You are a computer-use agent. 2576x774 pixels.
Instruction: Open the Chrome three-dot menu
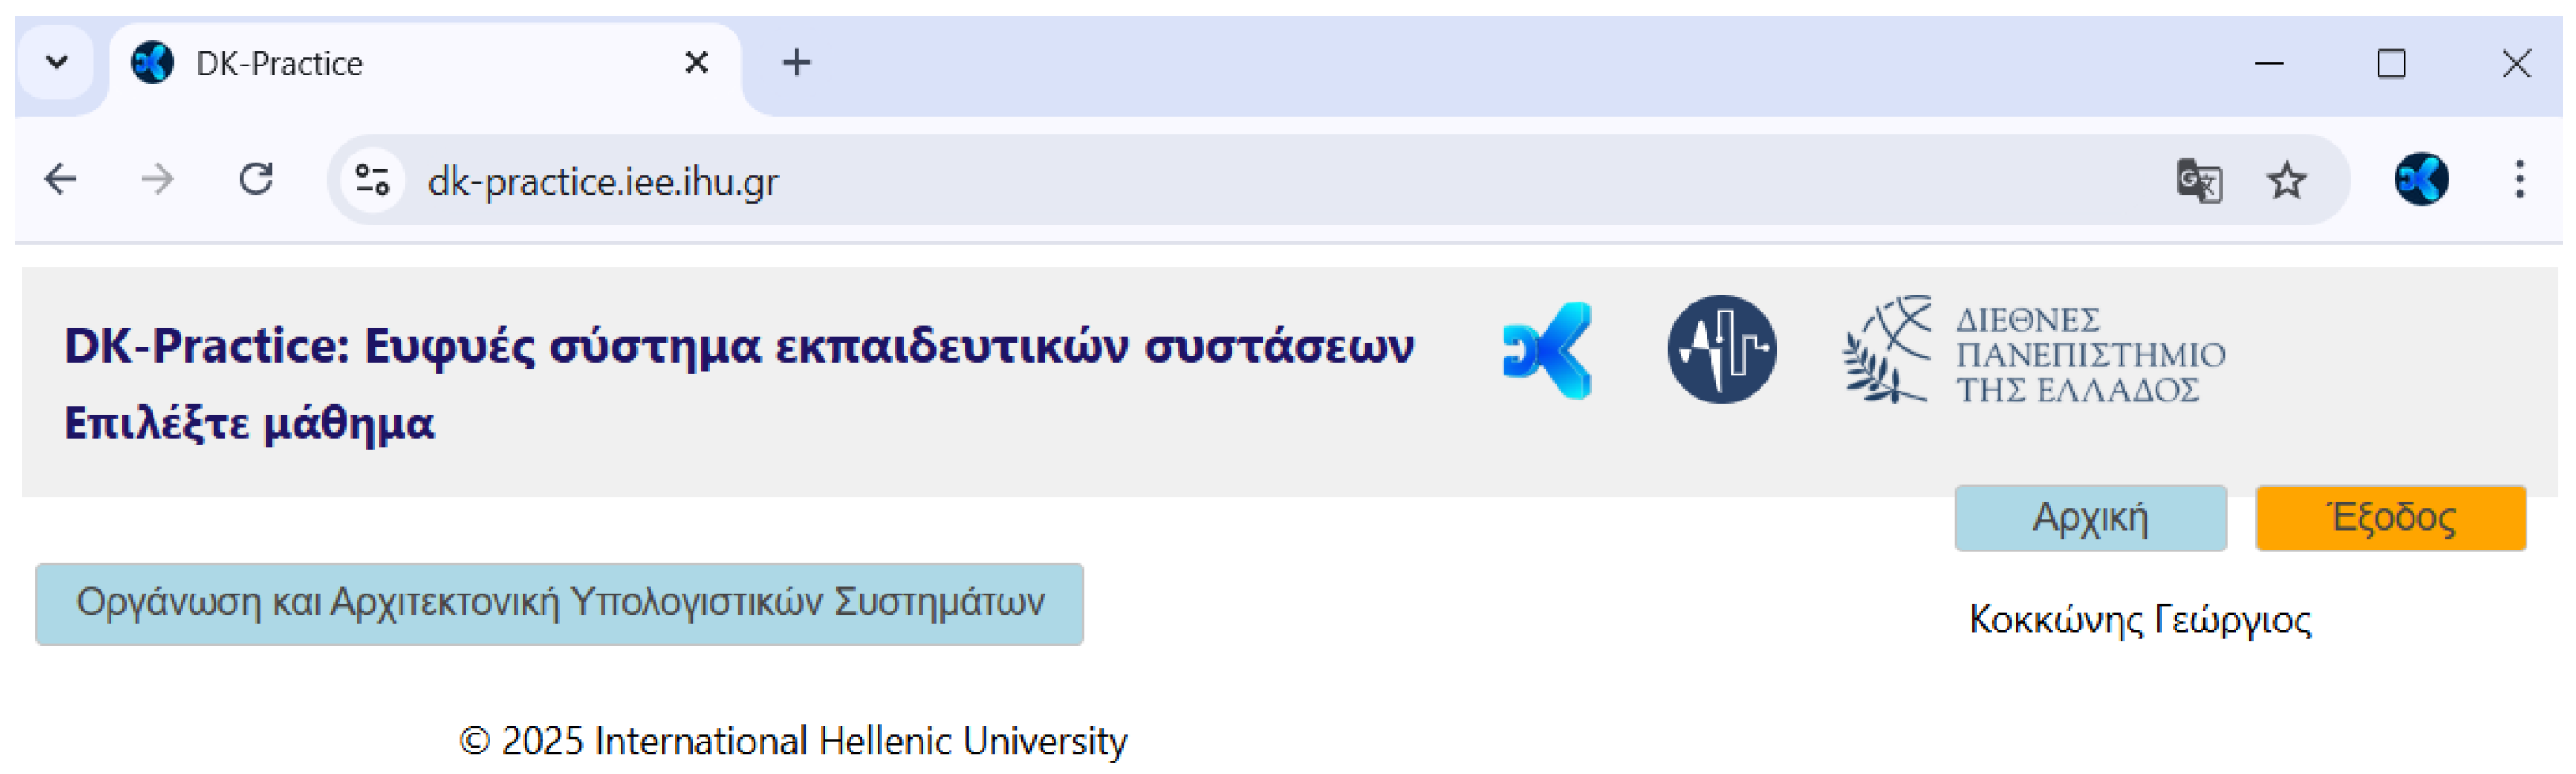[x=2518, y=180]
